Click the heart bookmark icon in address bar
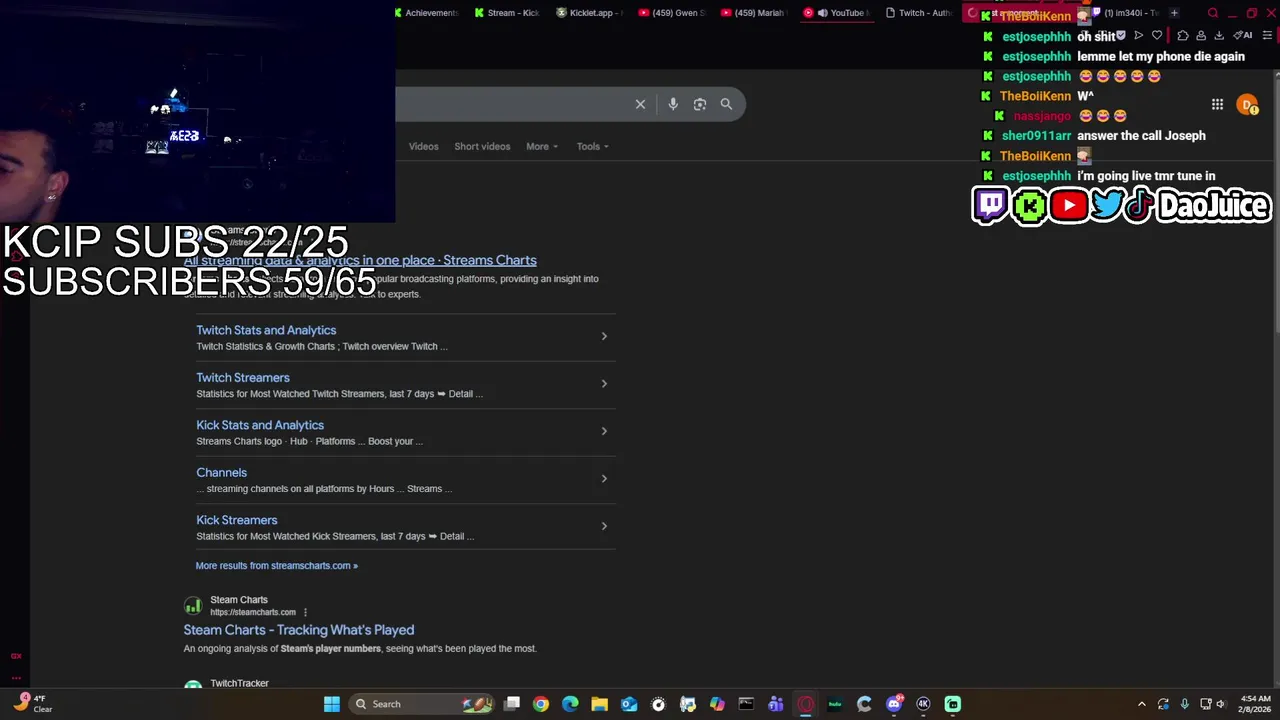 [x=1157, y=36]
